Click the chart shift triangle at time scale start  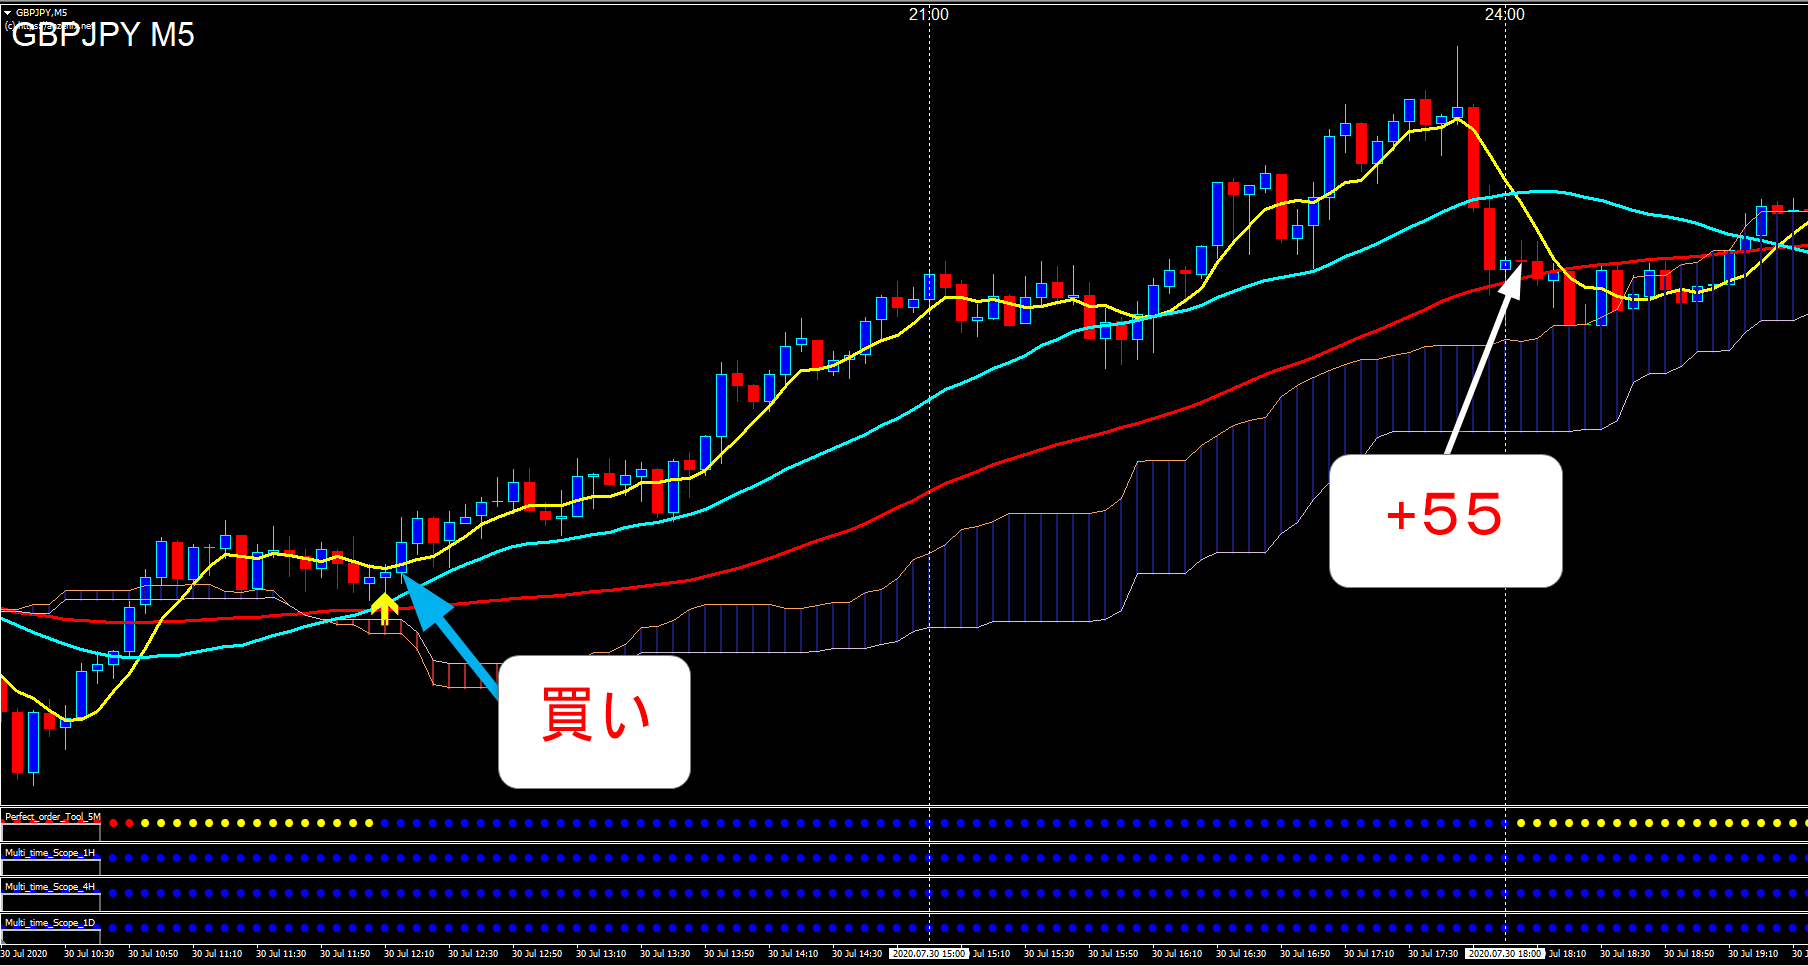pyautogui.click(x=4, y=941)
